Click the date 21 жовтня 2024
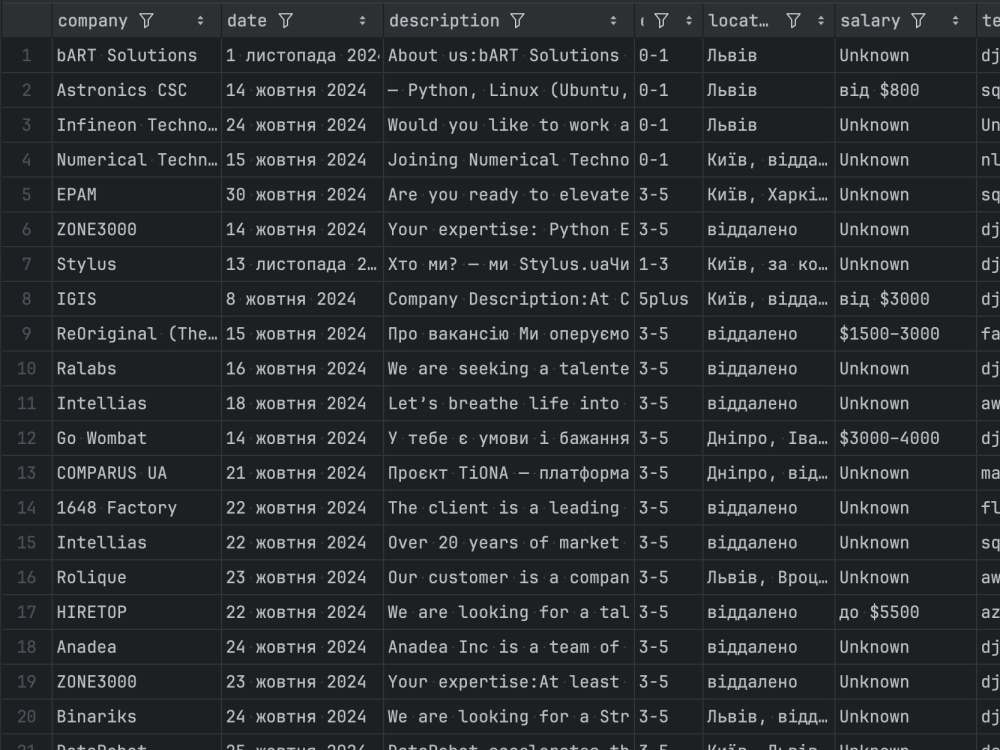 click(302, 473)
